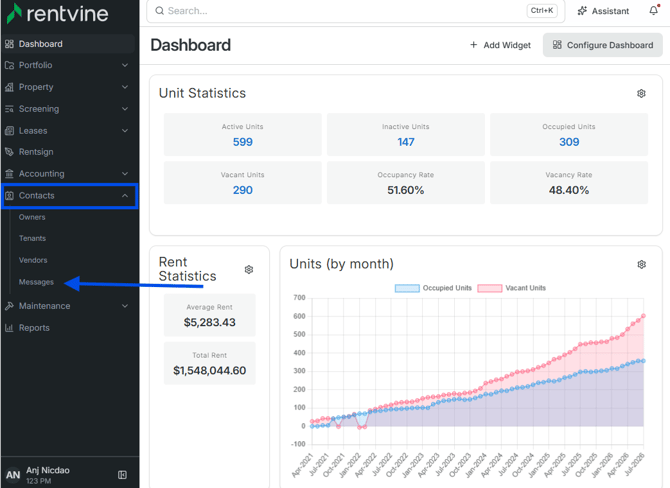Click the notification bell icon
The height and width of the screenshot is (488, 670).
coord(654,10)
